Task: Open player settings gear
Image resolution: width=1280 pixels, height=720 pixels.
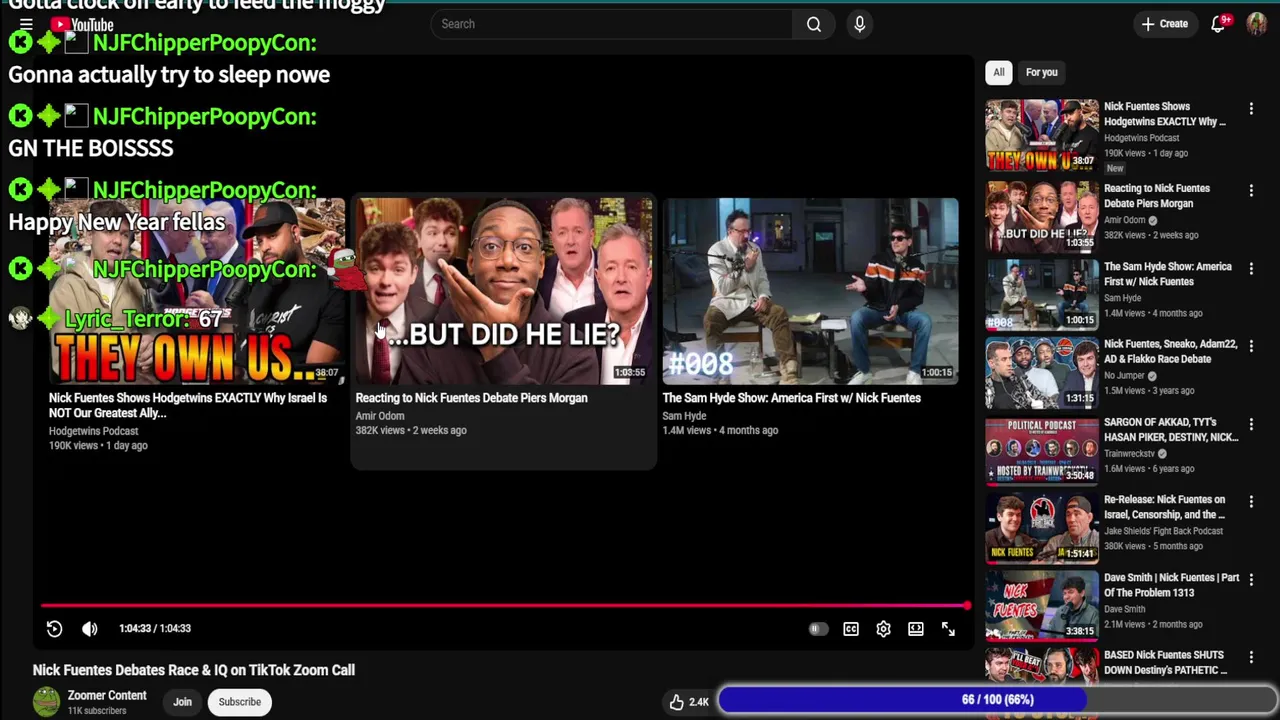Action: pos(883,629)
